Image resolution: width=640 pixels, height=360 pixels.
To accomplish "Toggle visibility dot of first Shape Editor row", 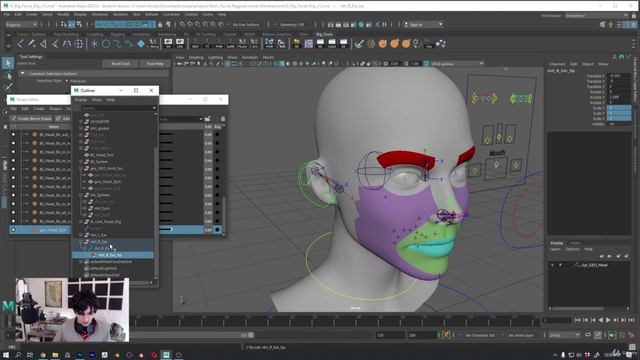I will 13,134.
